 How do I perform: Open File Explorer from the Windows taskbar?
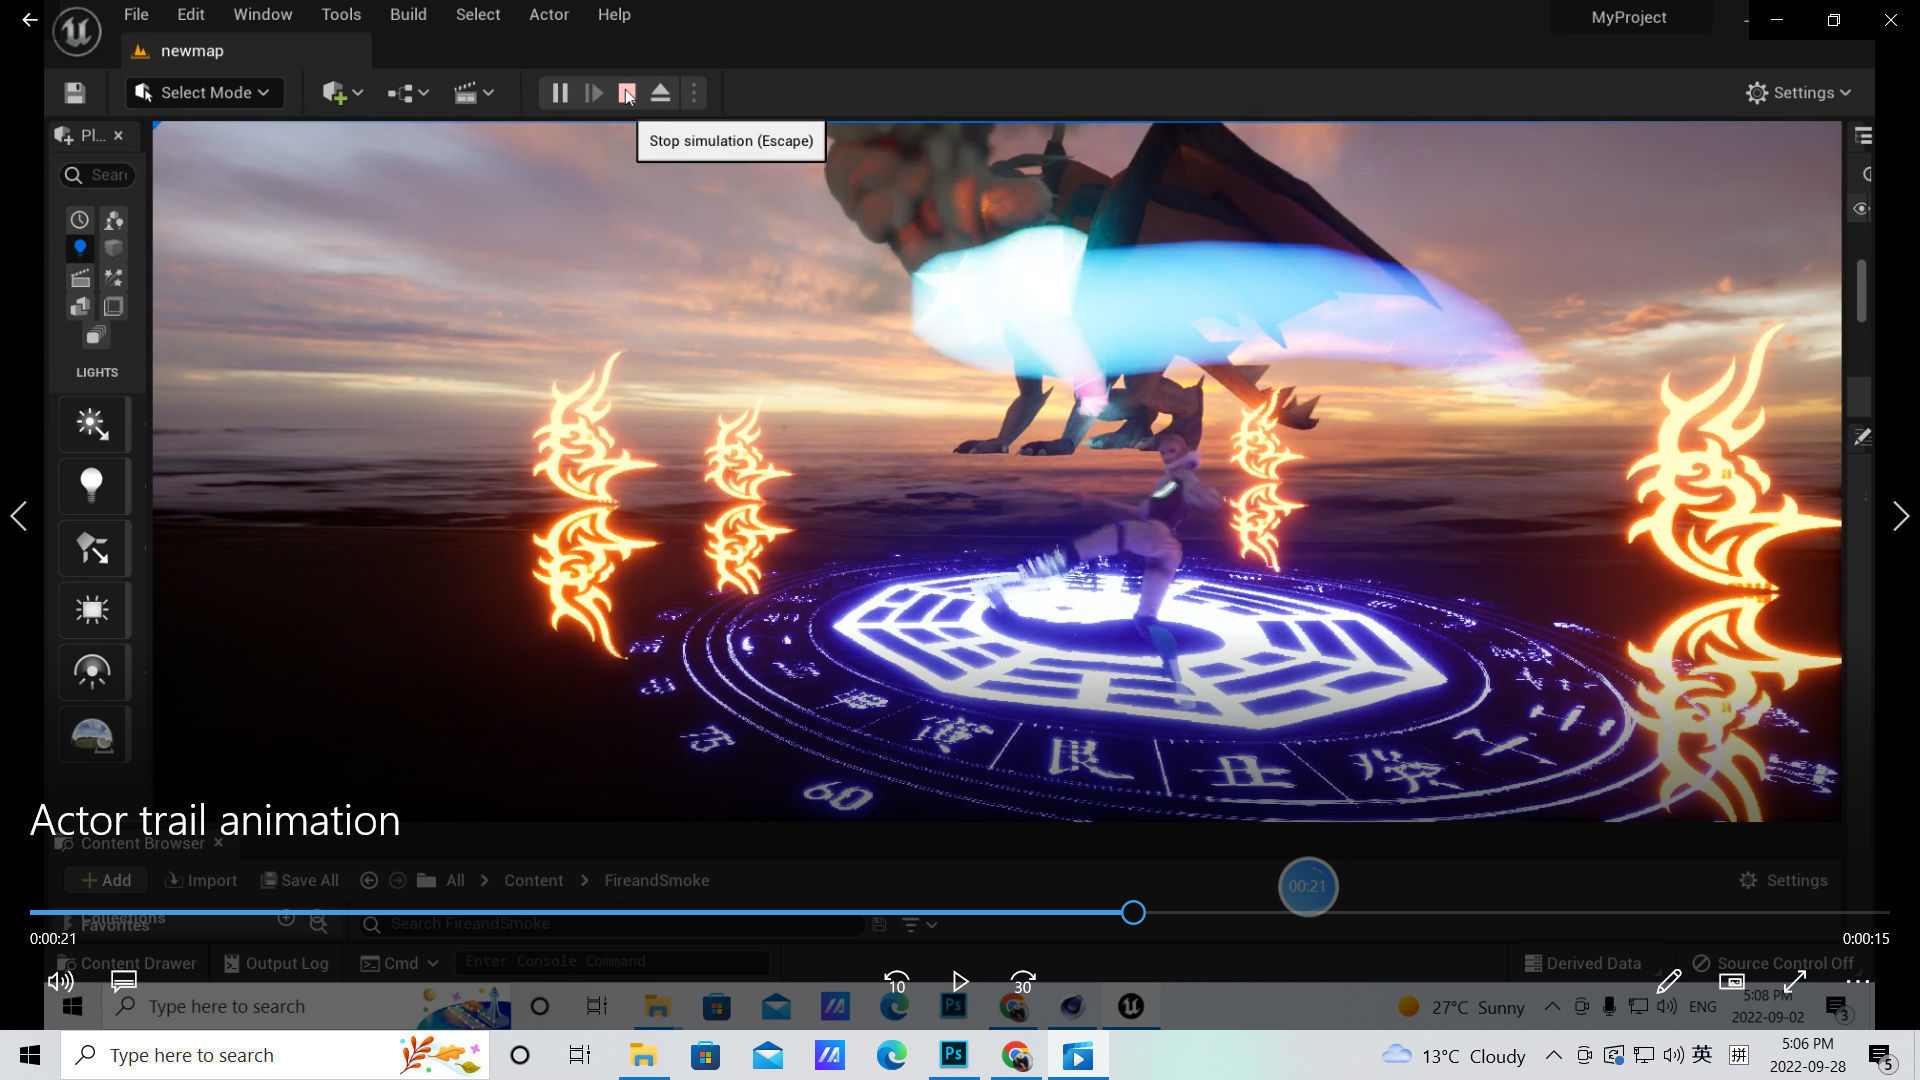[x=643, y=1055]
